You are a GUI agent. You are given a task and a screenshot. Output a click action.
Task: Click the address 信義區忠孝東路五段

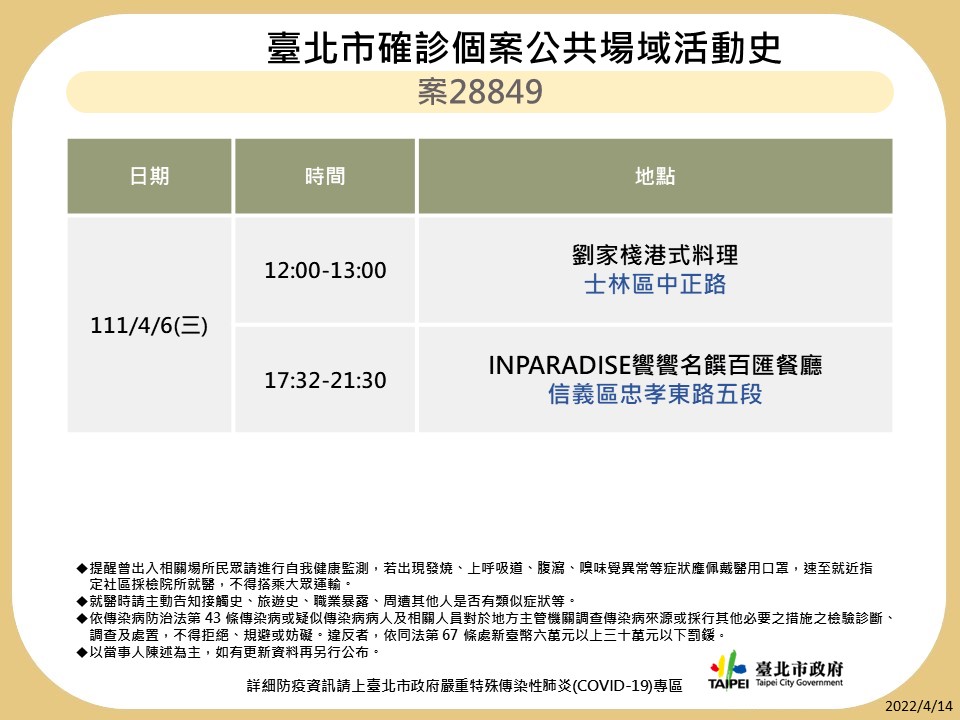(x=655, y=394)
